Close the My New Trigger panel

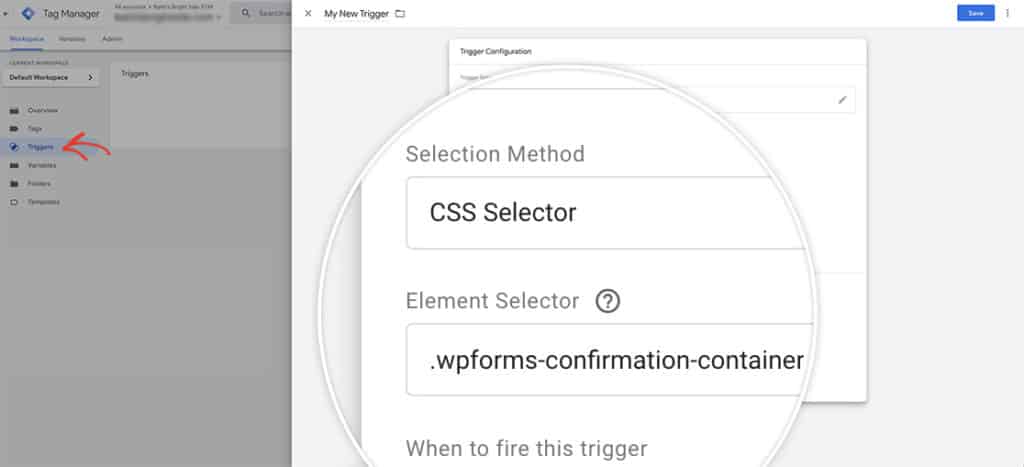pyautogui.click(x=308, y=13)
